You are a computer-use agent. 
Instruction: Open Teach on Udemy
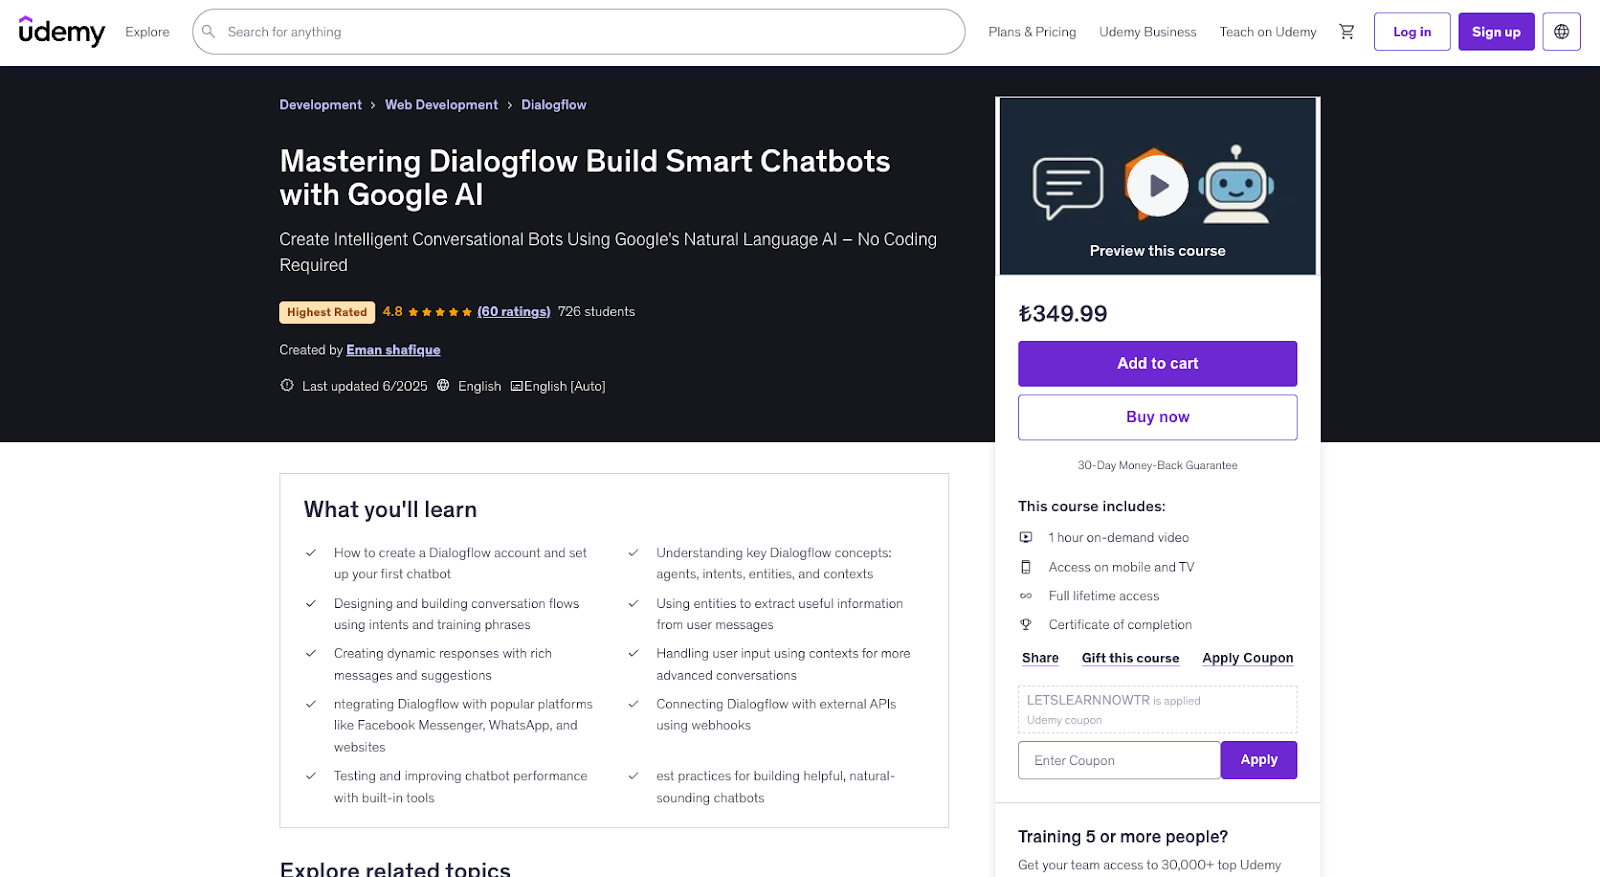point(1268,32)
